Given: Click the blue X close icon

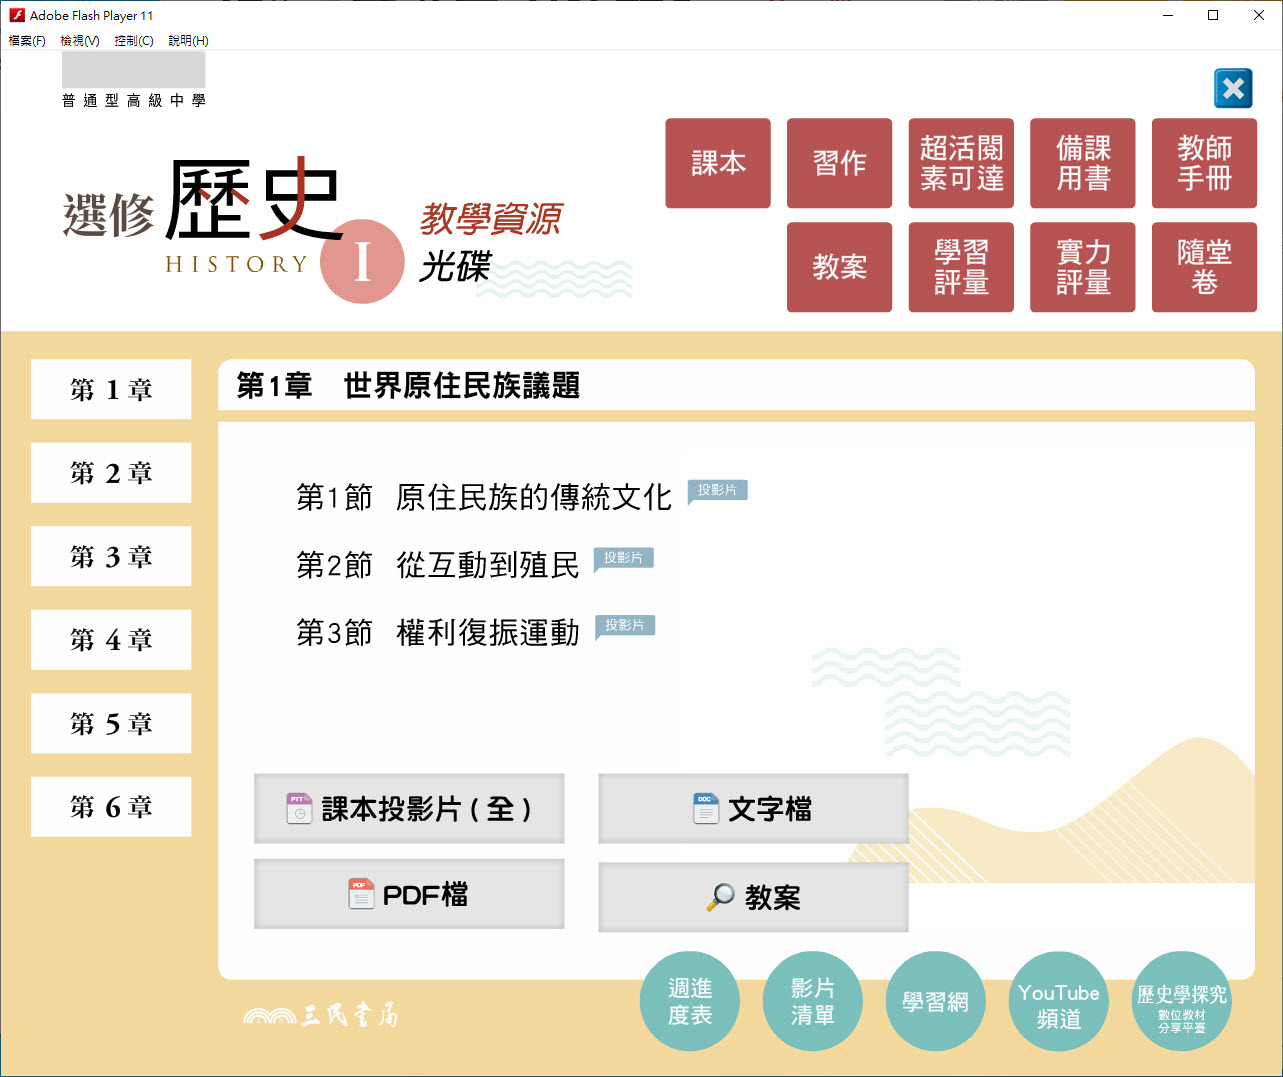Looking at the screenshot, I should [1233, 89].
